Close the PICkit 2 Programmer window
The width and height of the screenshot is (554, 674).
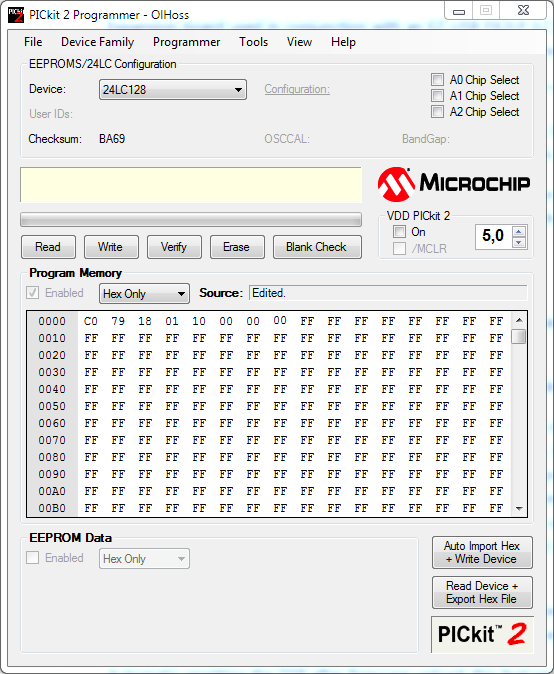point(523,11)
